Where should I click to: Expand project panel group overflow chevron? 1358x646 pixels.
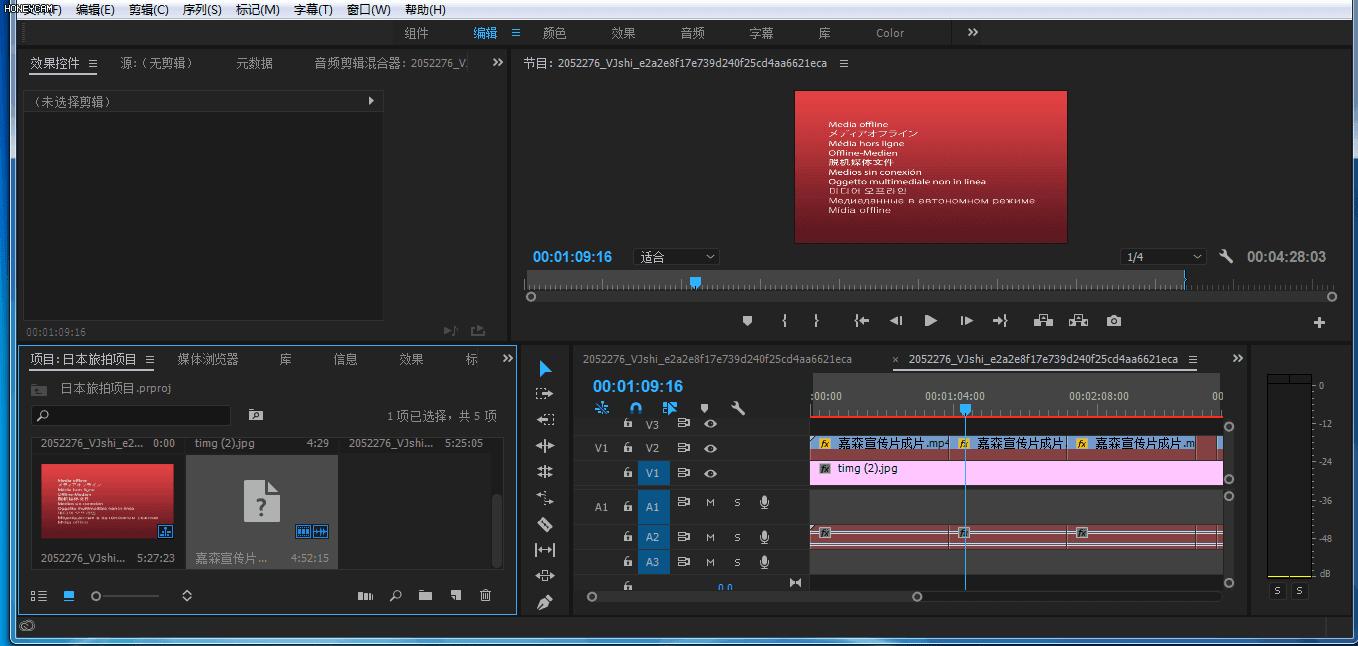[x=506, y=358]
